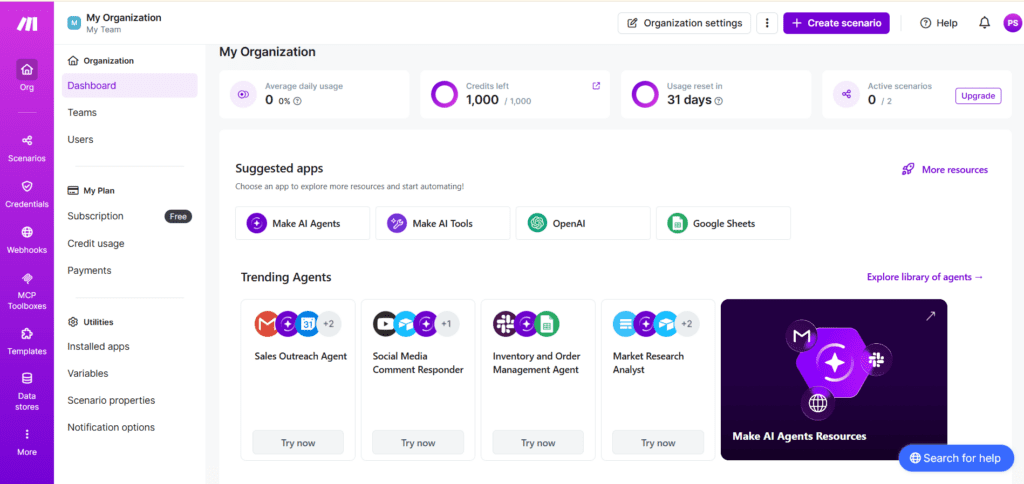
Task: Try now on Inventory and Order Management Agent
Action: (538, 443)
